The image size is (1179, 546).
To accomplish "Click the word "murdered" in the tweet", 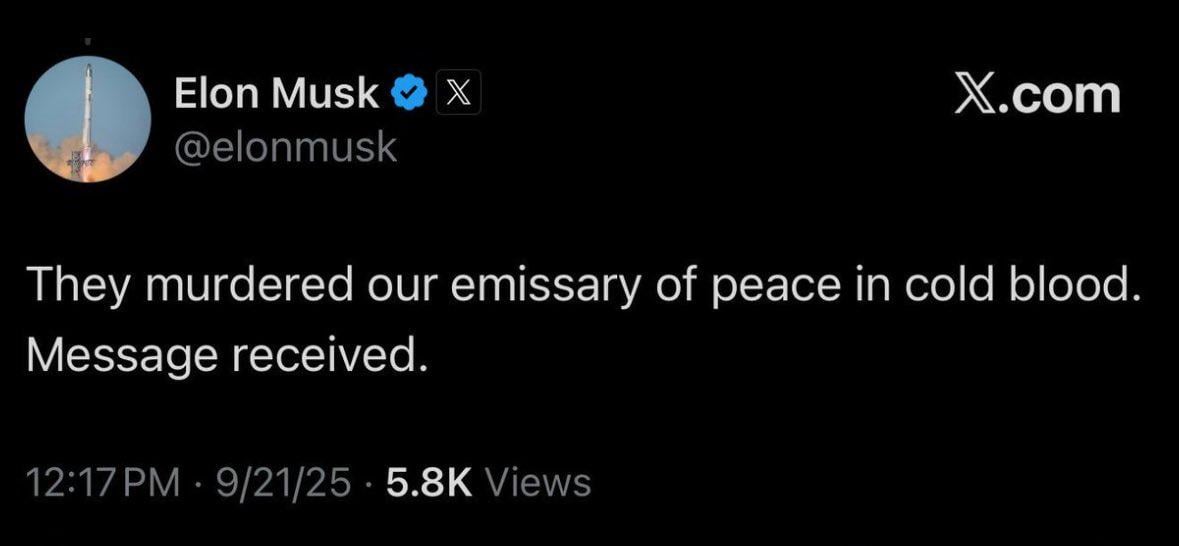I will coord(233,287).
